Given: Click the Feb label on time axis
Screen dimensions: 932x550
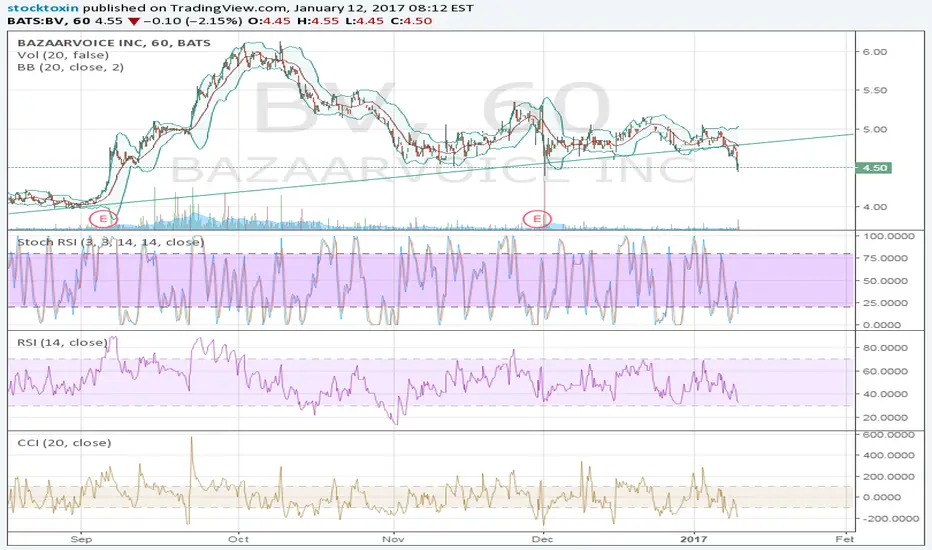Looking at the screenshot, I should (845, 539).
